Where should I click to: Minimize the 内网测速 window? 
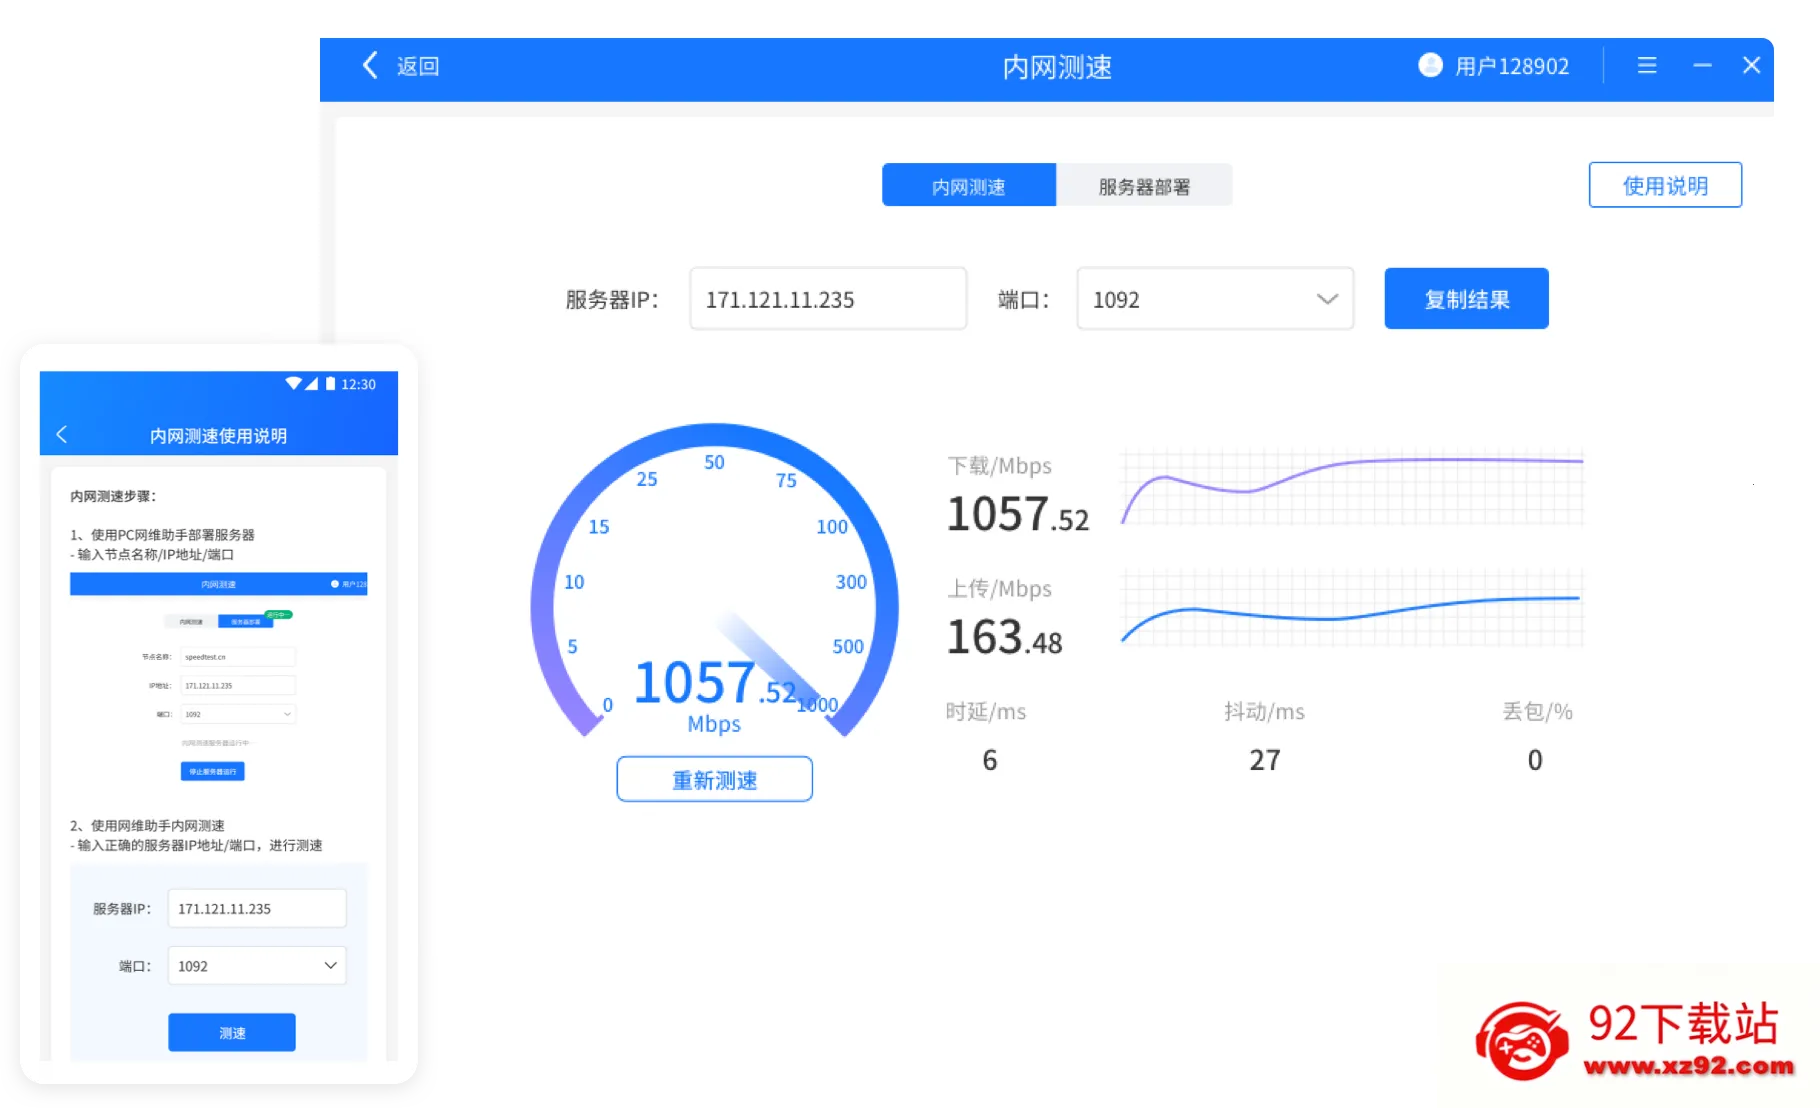(1702, 66)
